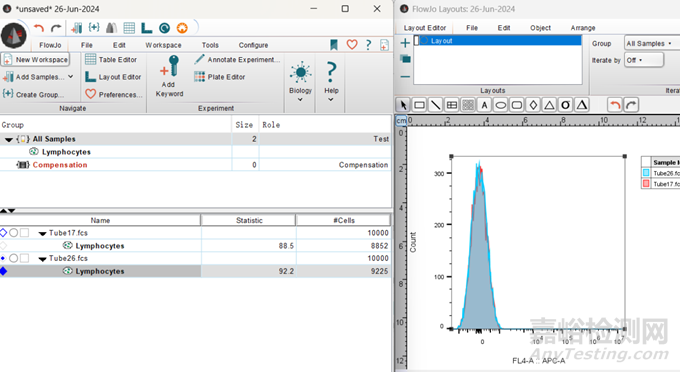Open the Workspace ribbon tab
680x372 pixels.
tap(163, 45)
